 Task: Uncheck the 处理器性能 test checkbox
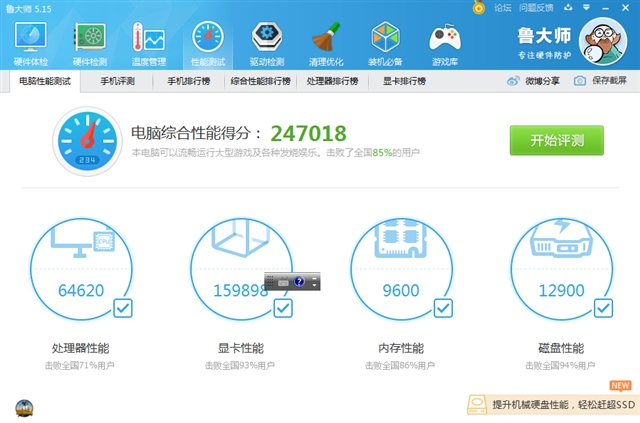122,308
